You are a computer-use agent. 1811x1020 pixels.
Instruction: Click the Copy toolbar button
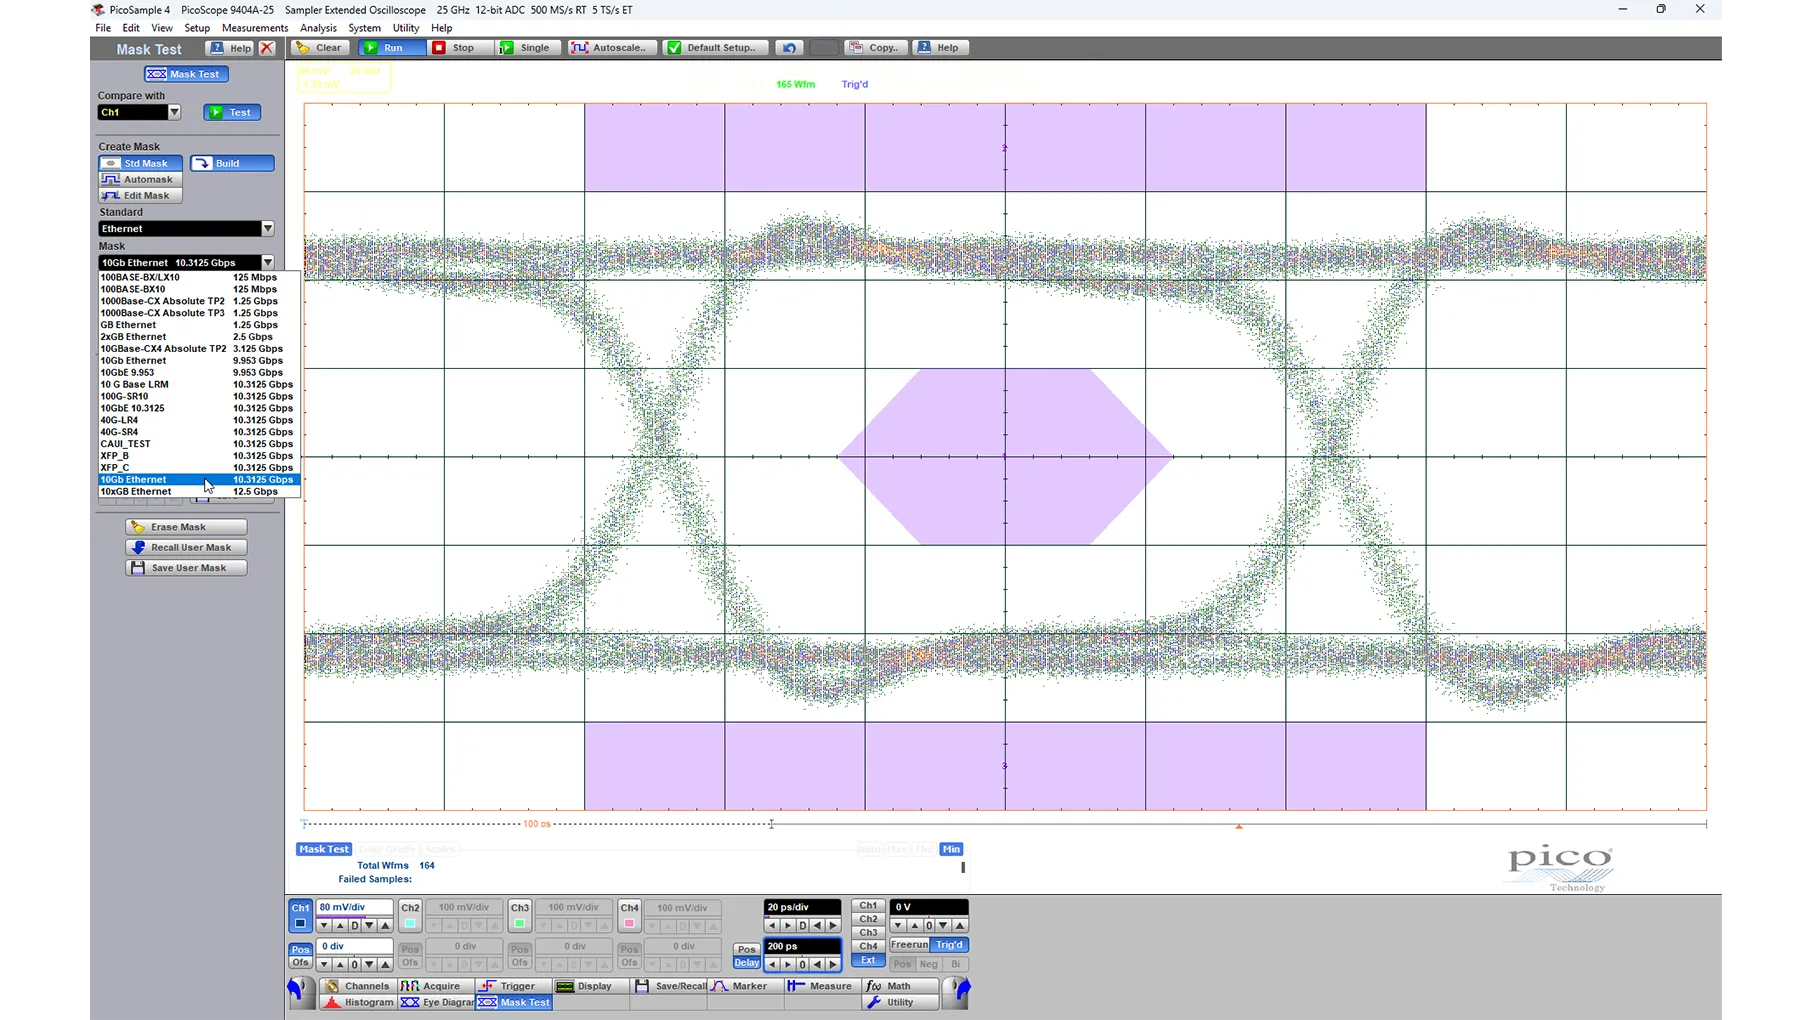point(875,48)
